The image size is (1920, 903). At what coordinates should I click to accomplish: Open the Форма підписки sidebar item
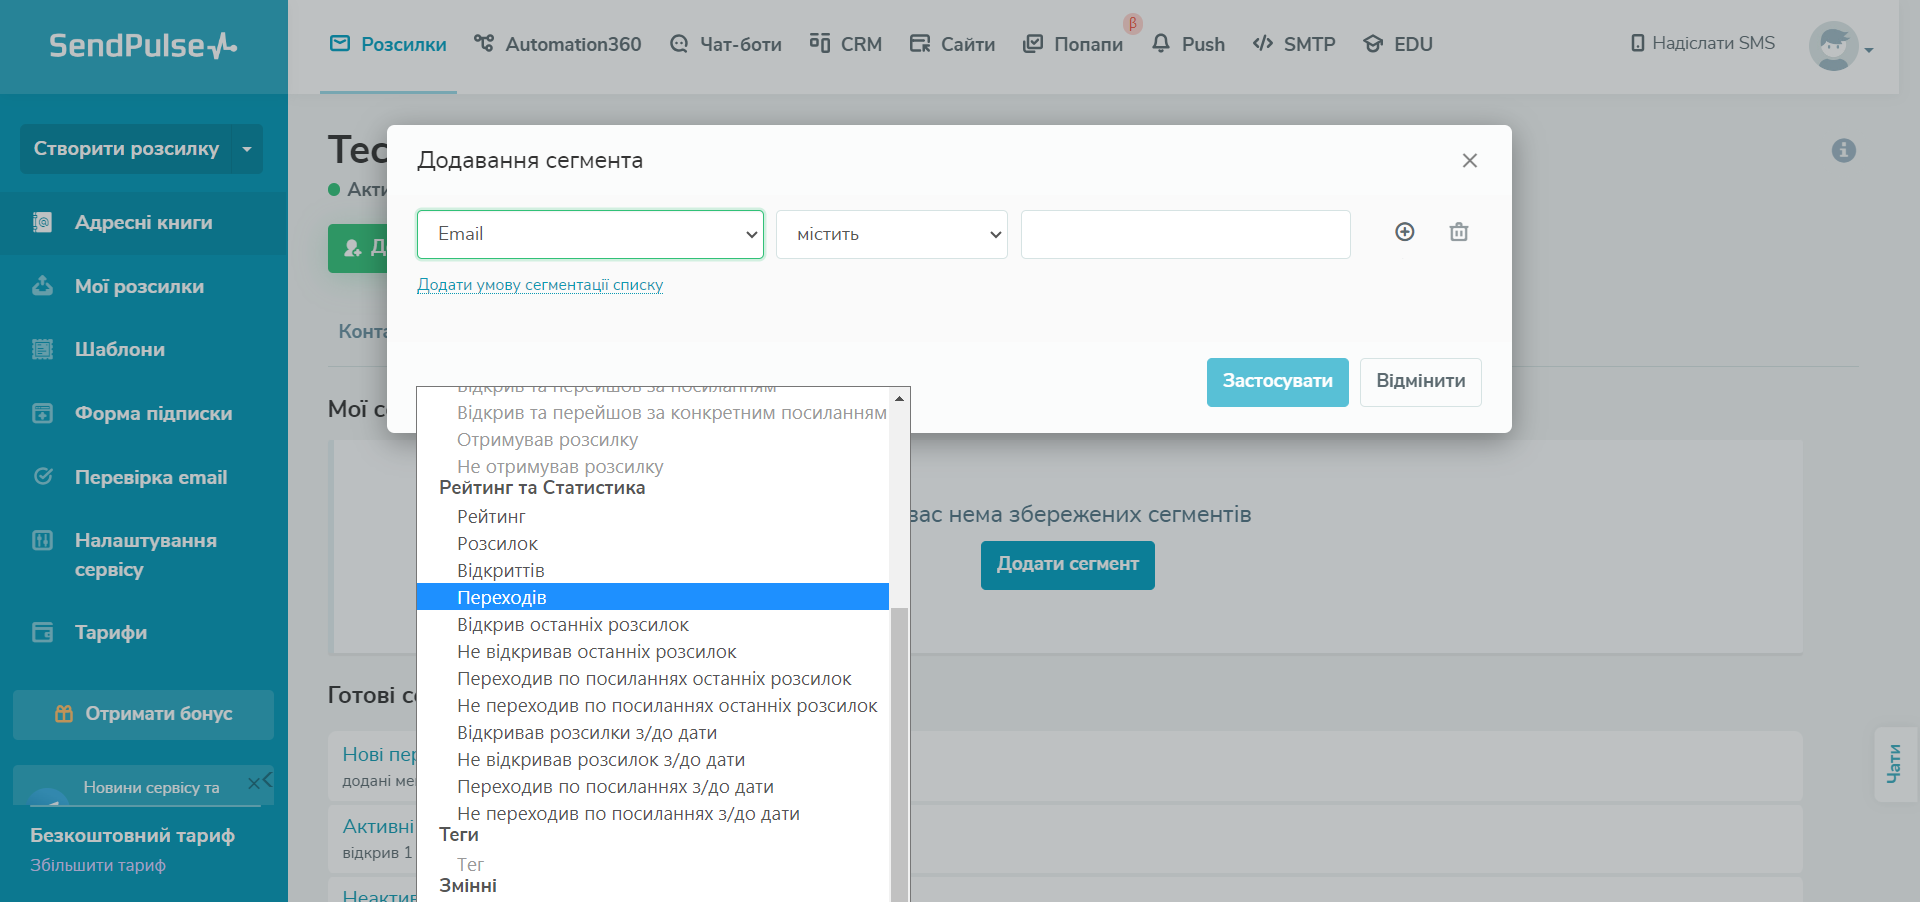[x=144, y=413]
